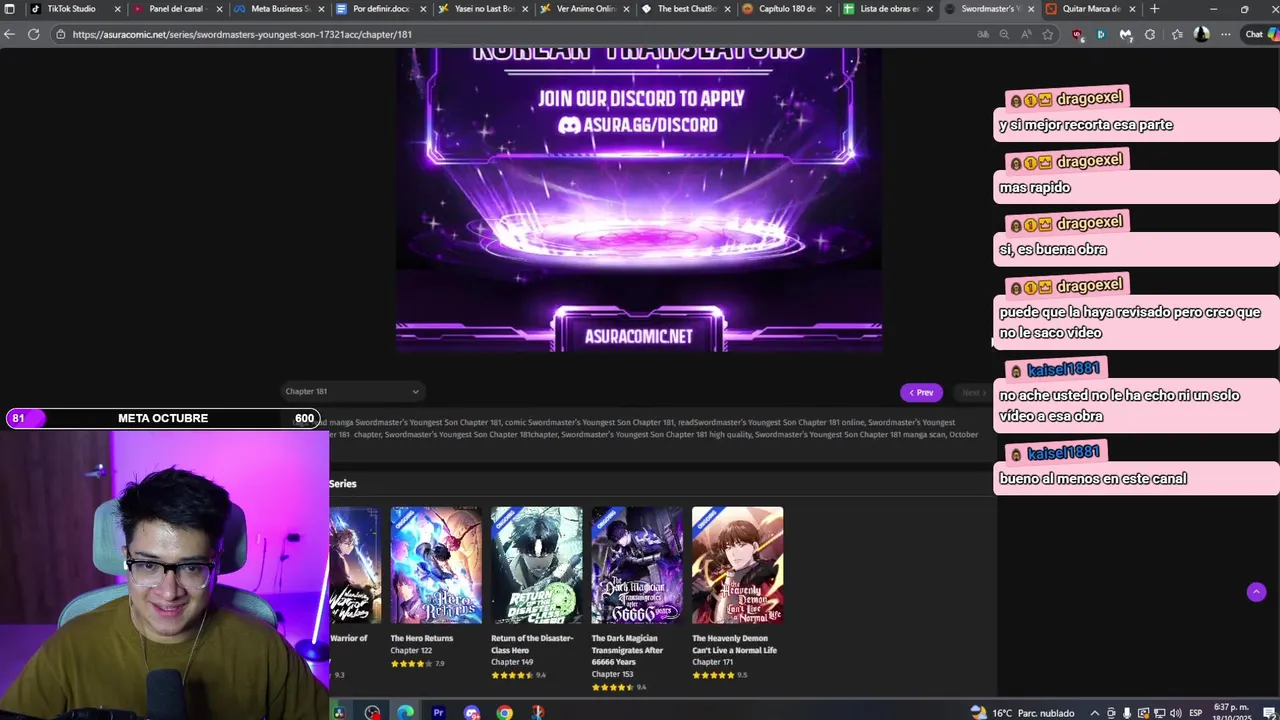Open The Heavenly Demon cover thumbnail
The width and height of the screenshot is (1280, 720).
coord(737,565)
